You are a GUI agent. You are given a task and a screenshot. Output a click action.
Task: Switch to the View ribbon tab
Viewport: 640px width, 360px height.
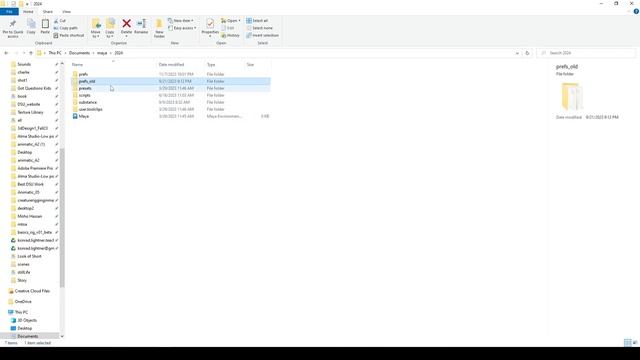click(66, 12)
